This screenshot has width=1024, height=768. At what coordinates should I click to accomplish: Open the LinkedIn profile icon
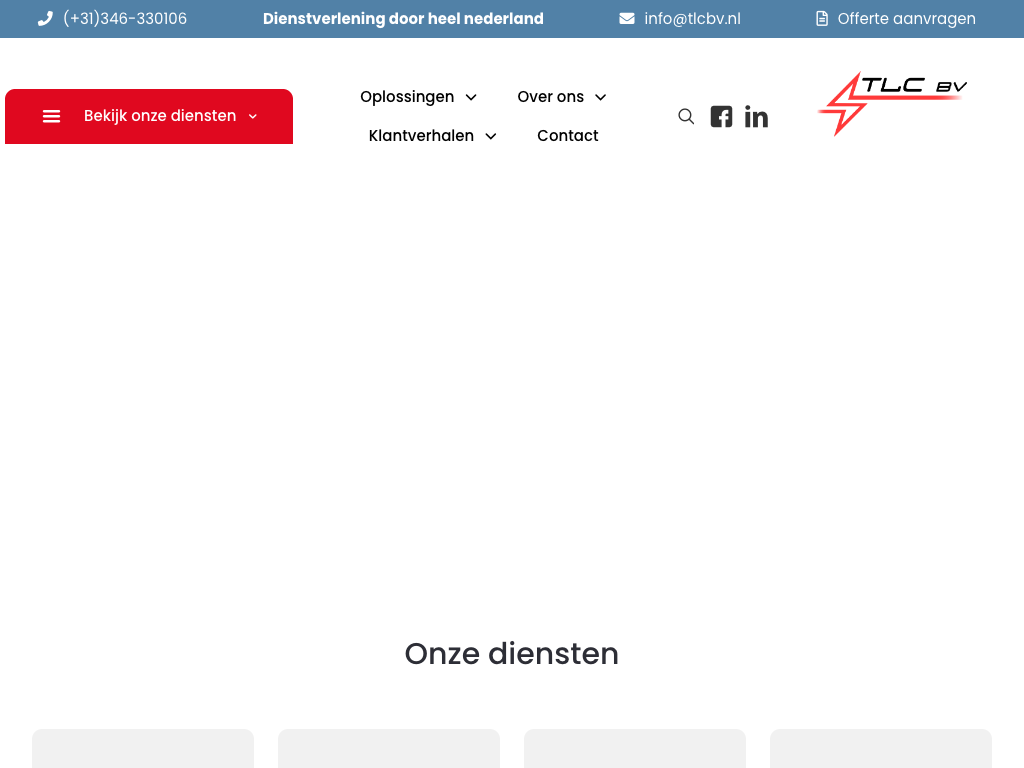pyautogui.click(x=756, y=117)
